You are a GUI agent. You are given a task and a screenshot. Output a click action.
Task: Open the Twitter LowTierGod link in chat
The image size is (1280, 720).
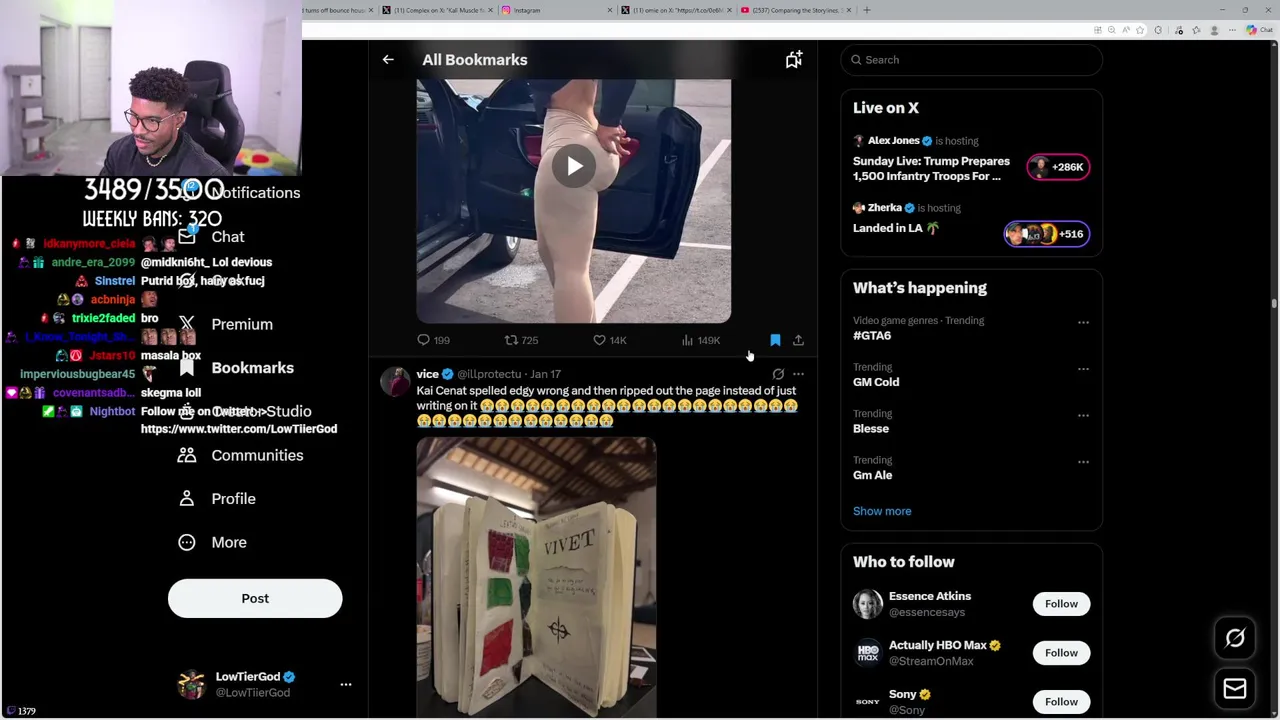tap(239, 429)
